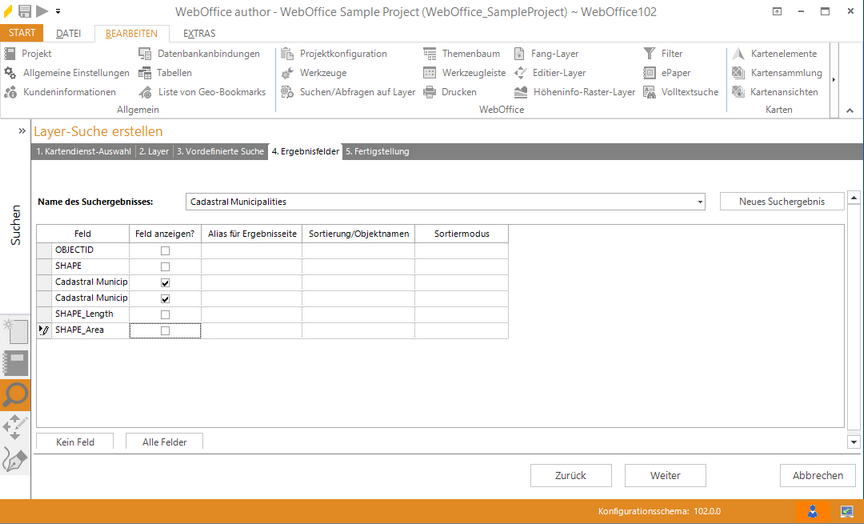This screenshot has height=524, width=864.
Task: Toggle the SHAPE_Length display checkbox
Action: (x=165, y=314)
